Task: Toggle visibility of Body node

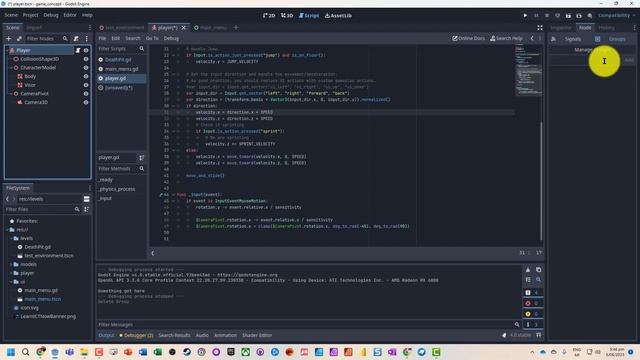Action: tap(86, 76)
